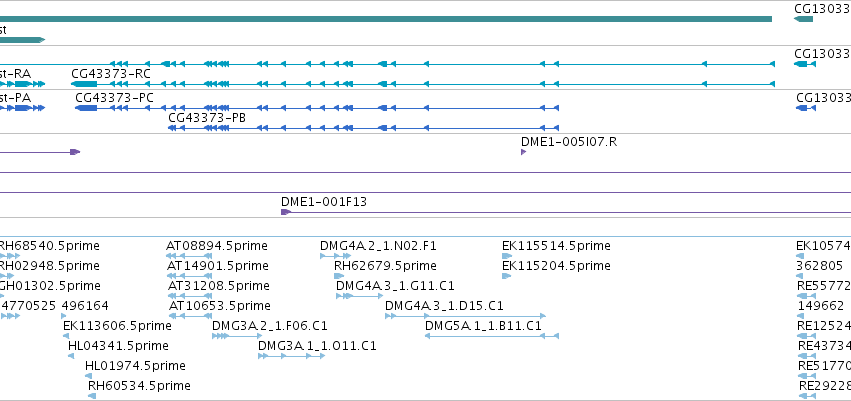Select the DME1-001F13 label

(324, 202)
